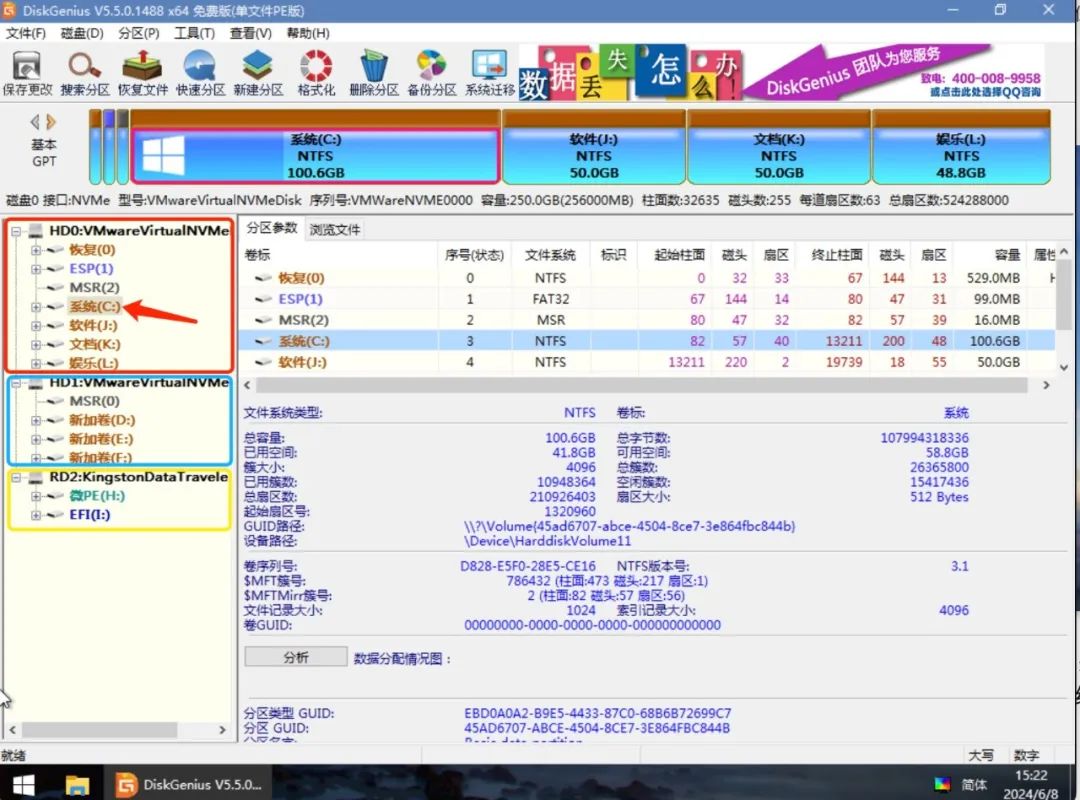Switch to the 浏览文件 tab
The height and width of the screenshot is (800, 1080).
click(335, 229)
